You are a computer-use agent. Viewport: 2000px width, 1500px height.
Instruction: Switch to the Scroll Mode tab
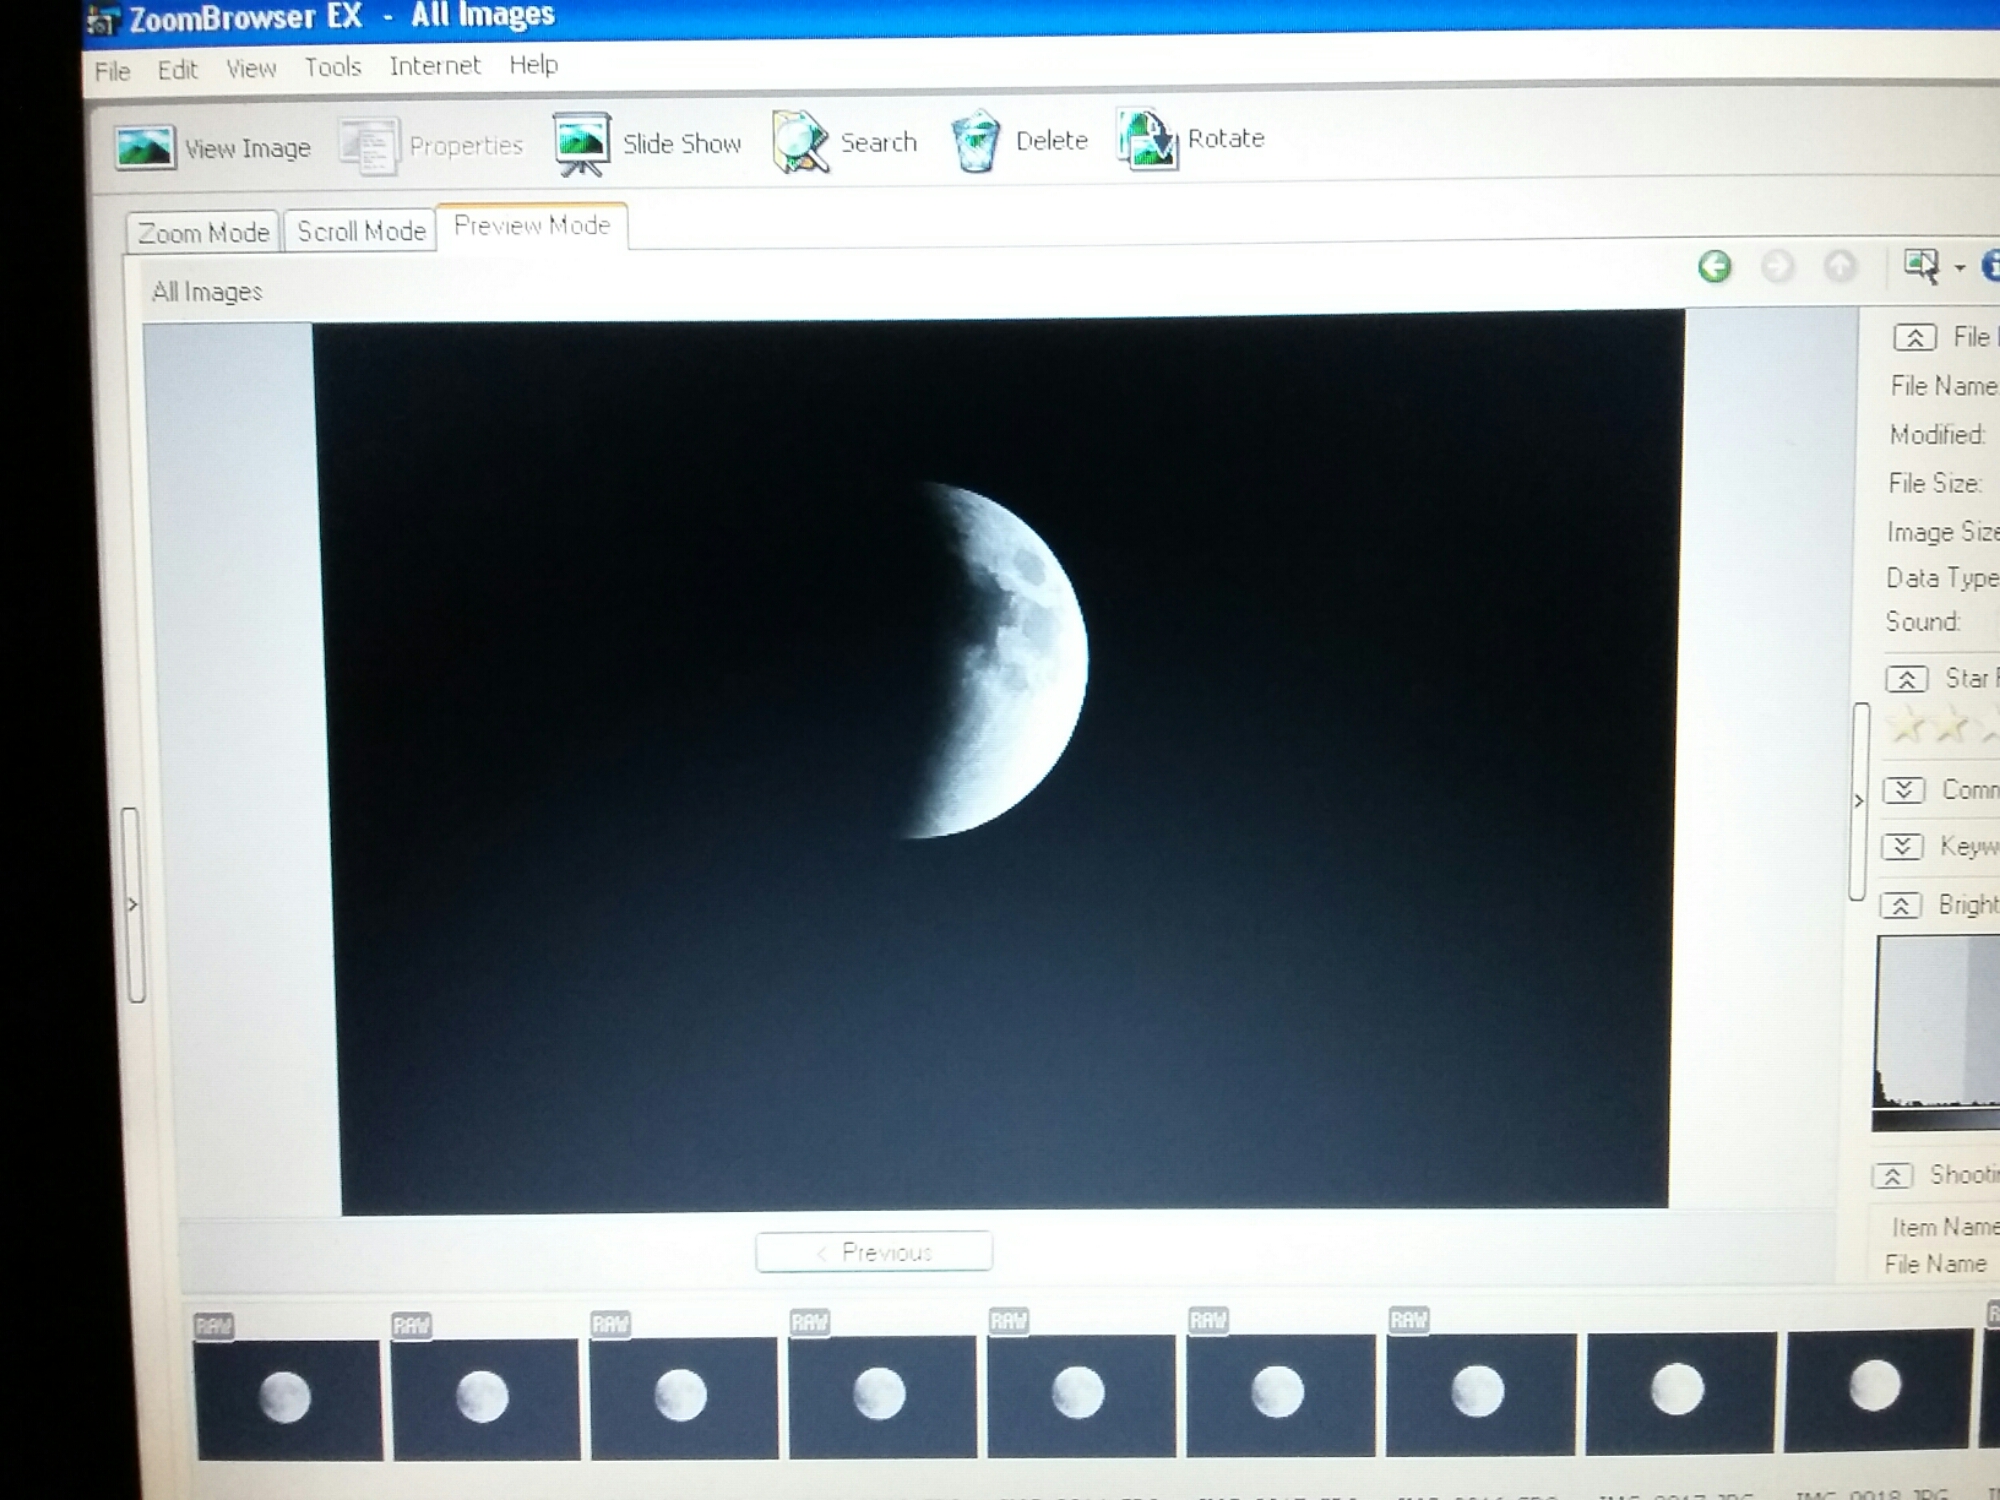click(x=361, y=231)
